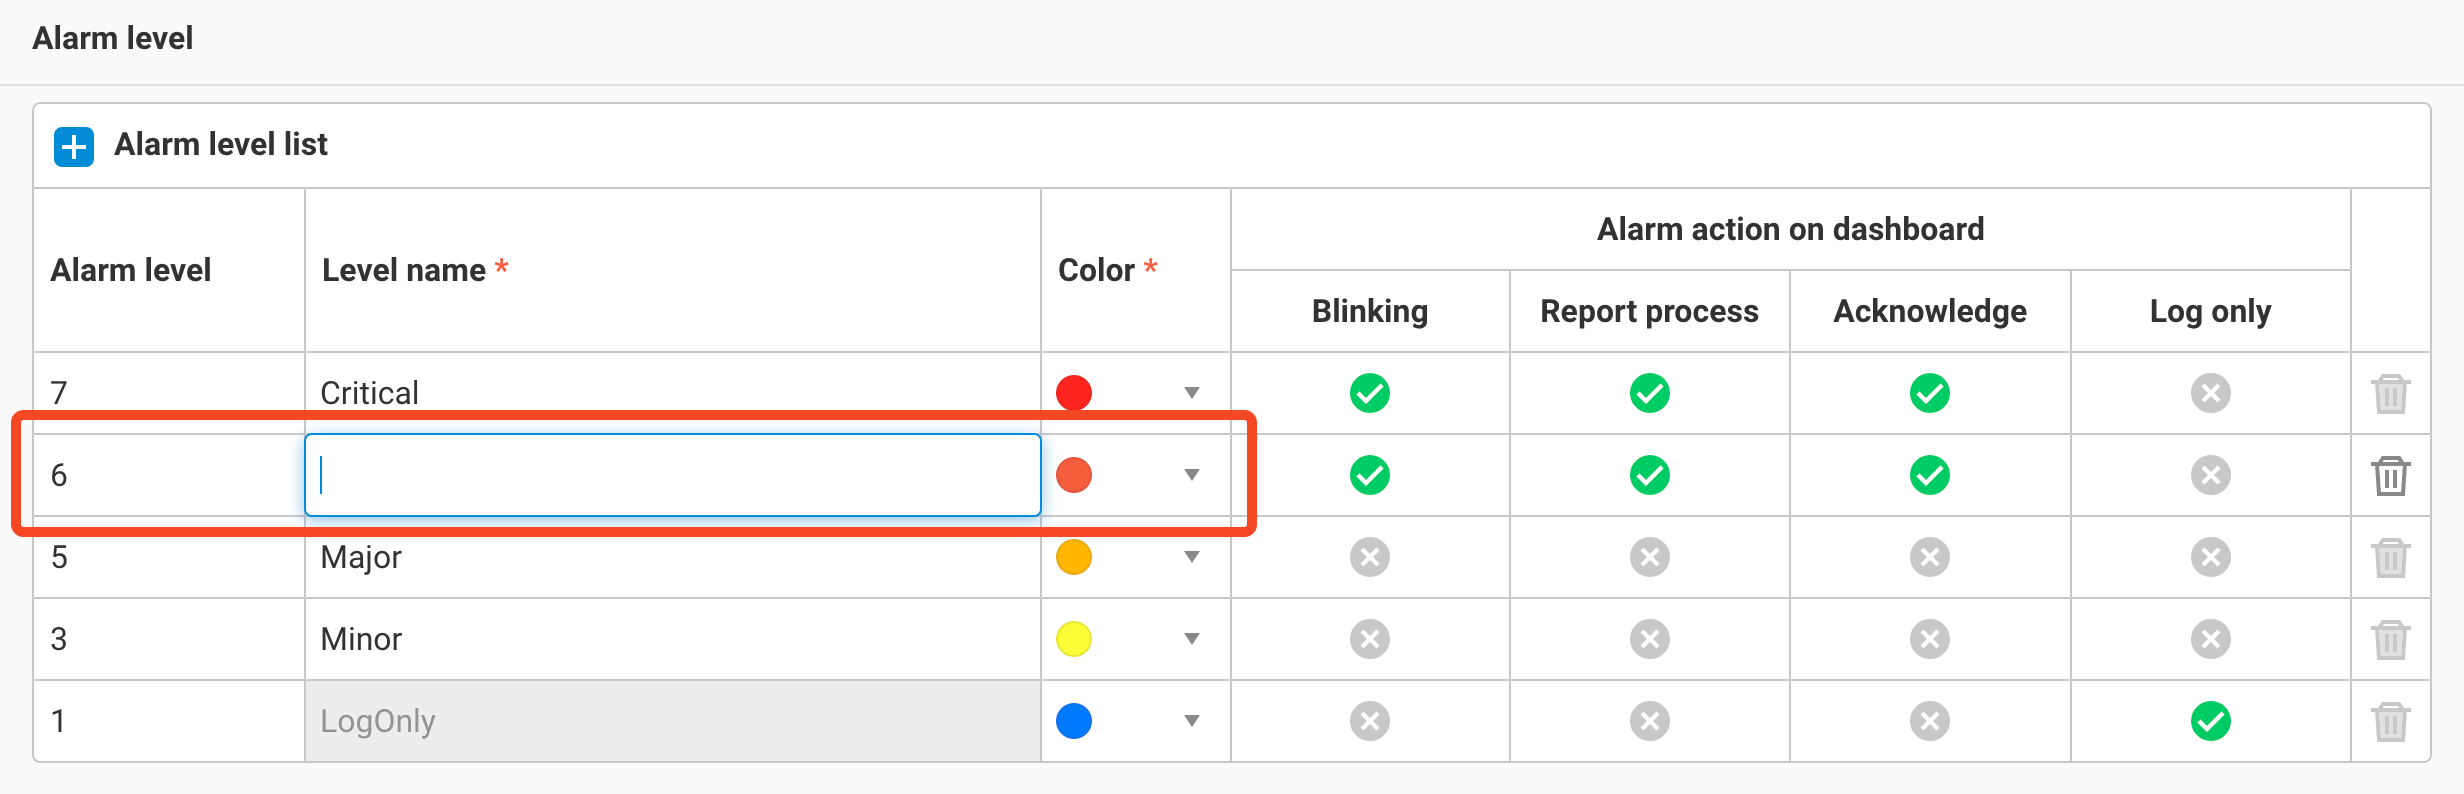
Task: Click the Major level name field
Action: [672, 557]
